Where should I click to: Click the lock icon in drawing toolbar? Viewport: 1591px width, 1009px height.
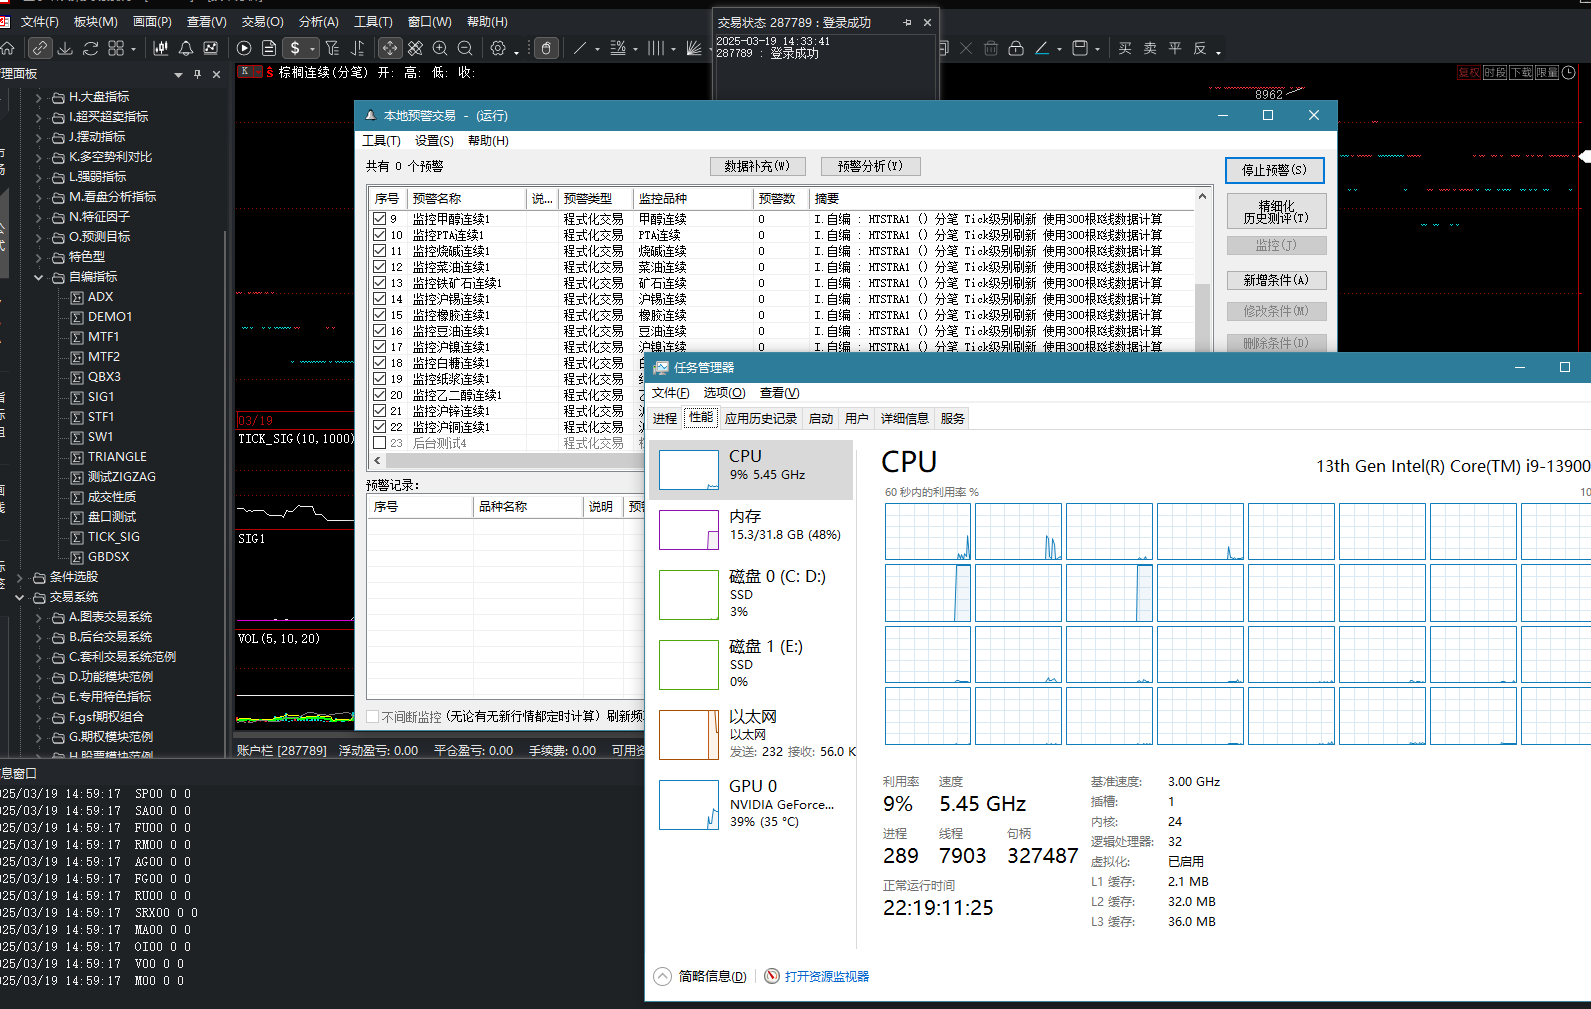(x=1016, y=48)
